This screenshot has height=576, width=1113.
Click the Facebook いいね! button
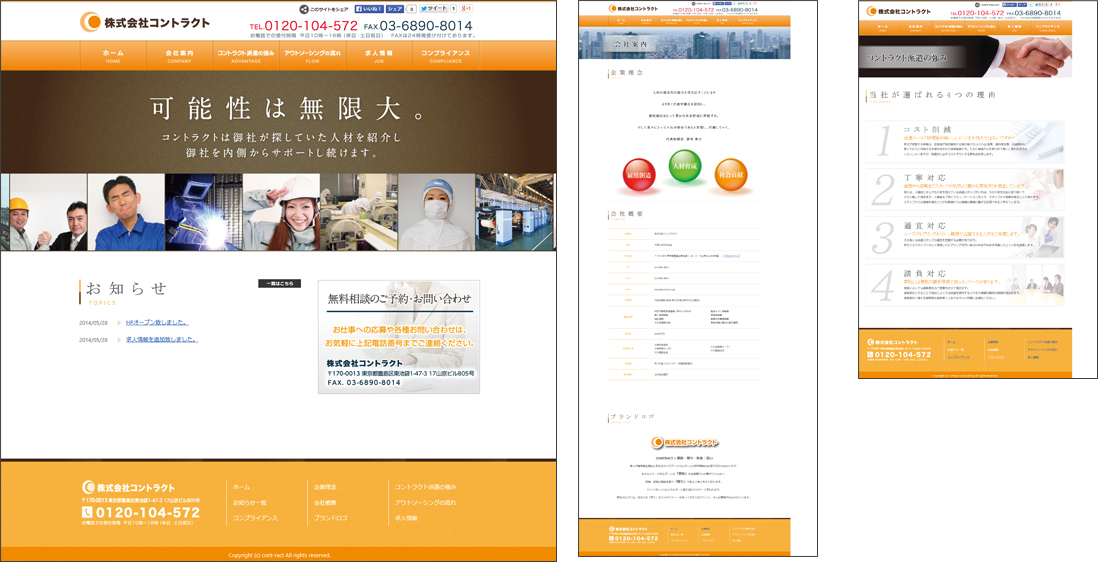tap(369, 9)
